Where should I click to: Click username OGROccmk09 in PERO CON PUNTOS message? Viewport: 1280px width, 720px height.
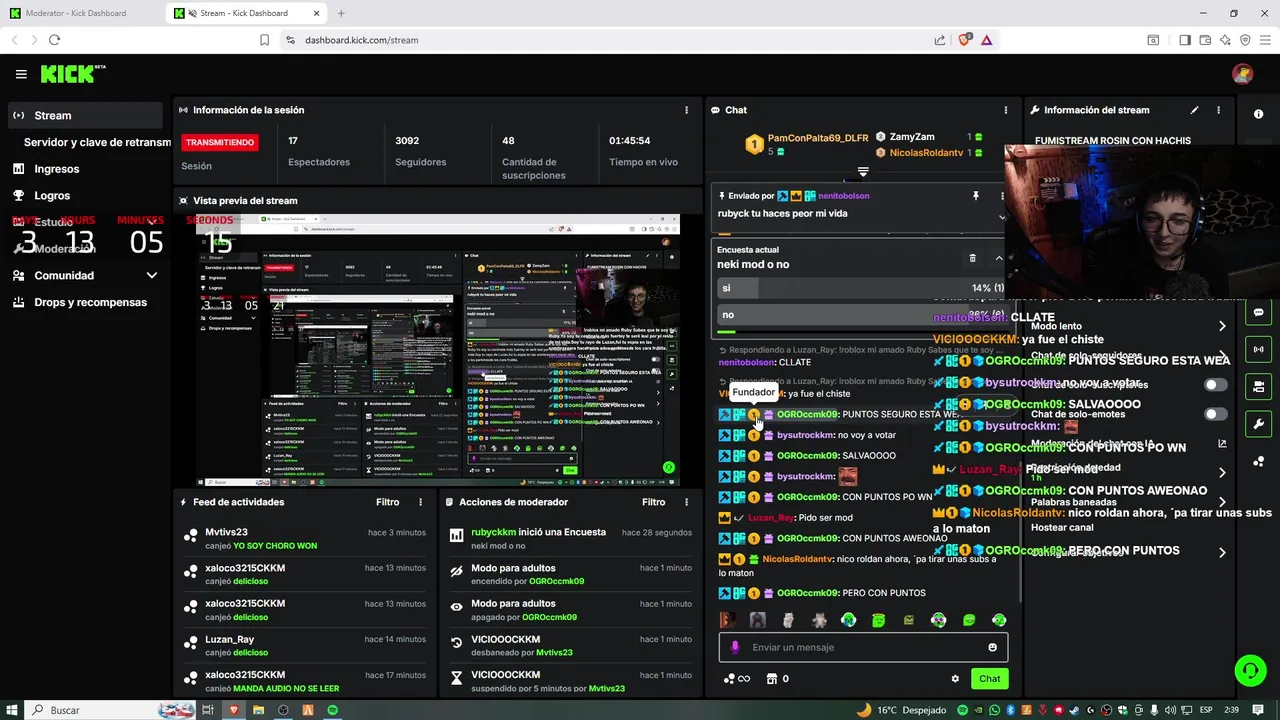point(807,593)
